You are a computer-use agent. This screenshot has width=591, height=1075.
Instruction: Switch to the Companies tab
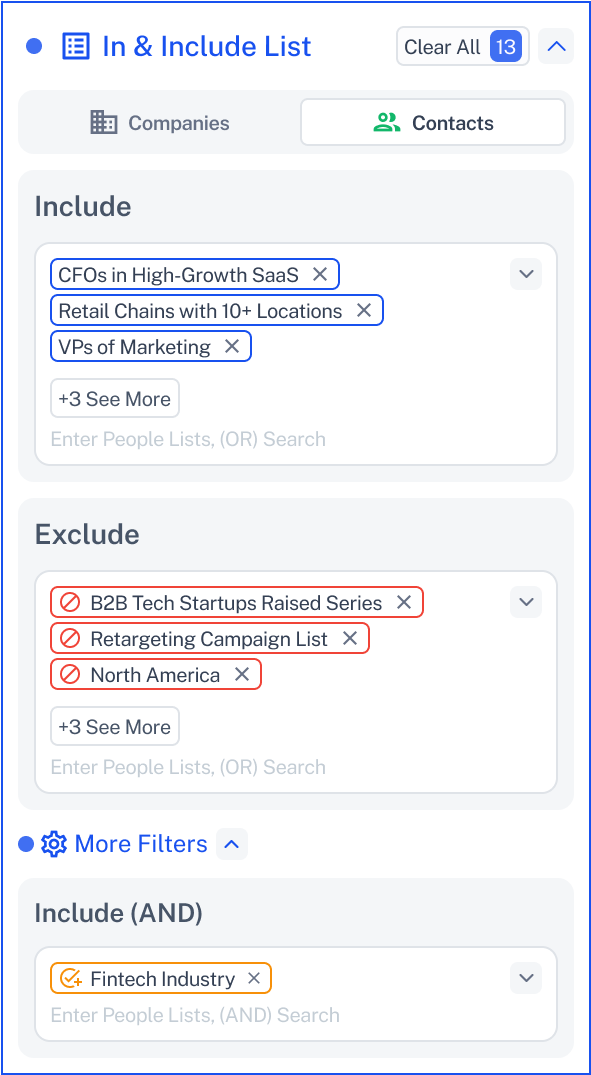coord(160,123)
